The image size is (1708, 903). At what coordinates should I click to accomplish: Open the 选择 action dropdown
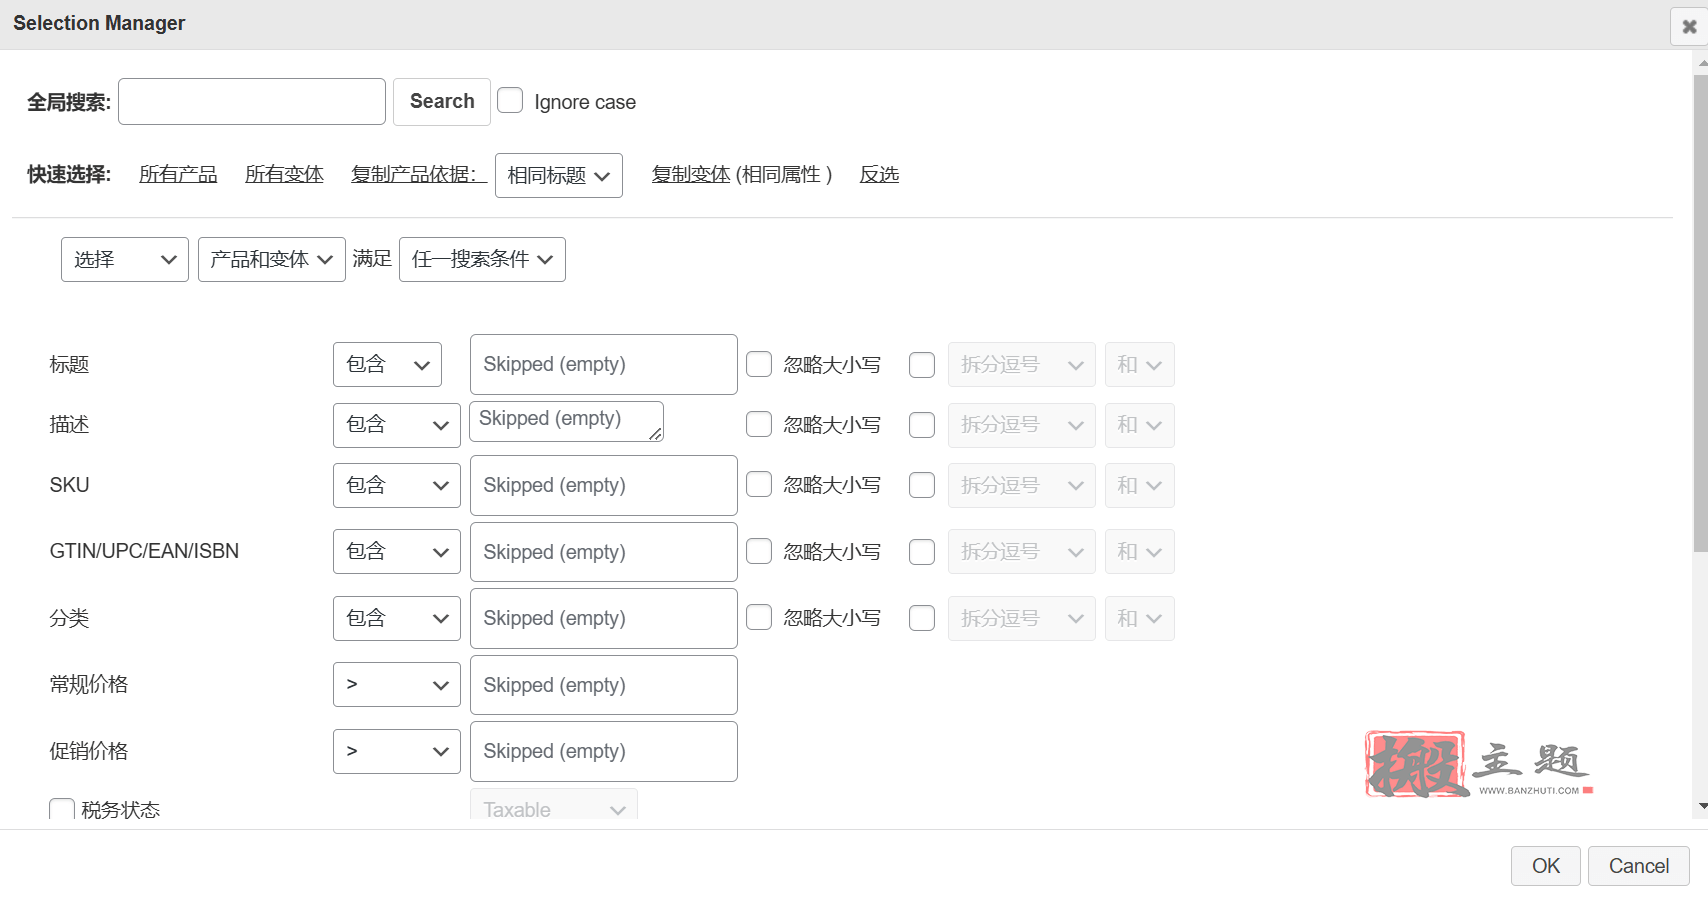pyautogui.click(x=125, y=260)
